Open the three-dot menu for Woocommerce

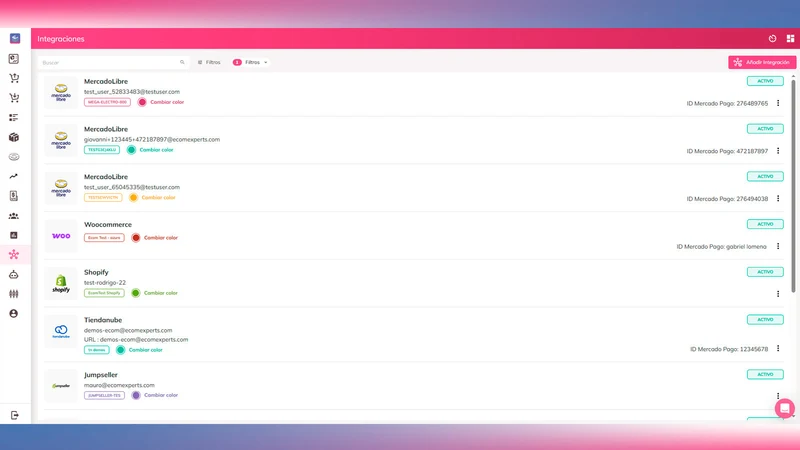pos(778,246)
